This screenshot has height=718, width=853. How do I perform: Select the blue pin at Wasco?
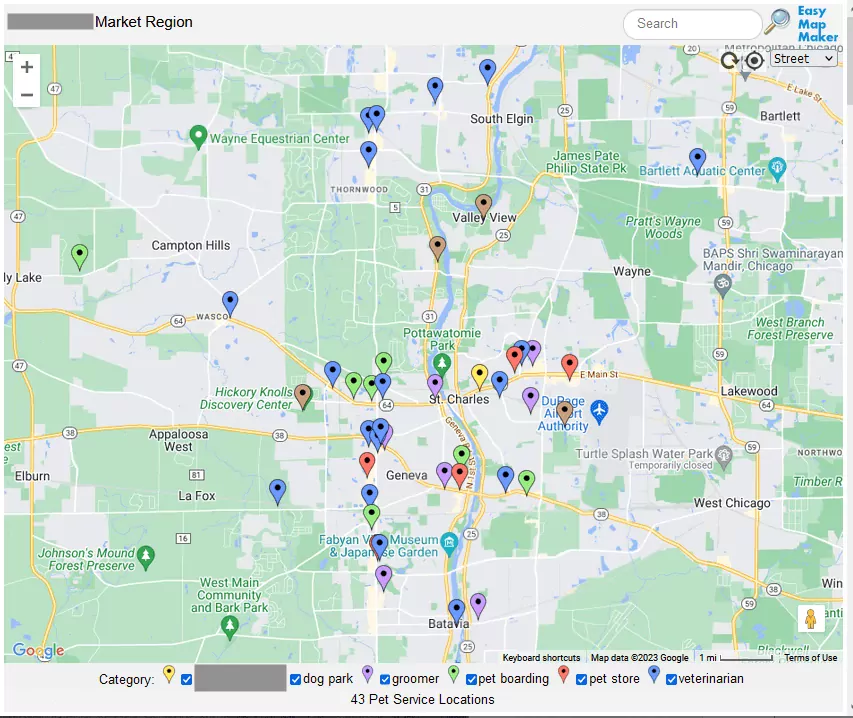tap(230, 302)
